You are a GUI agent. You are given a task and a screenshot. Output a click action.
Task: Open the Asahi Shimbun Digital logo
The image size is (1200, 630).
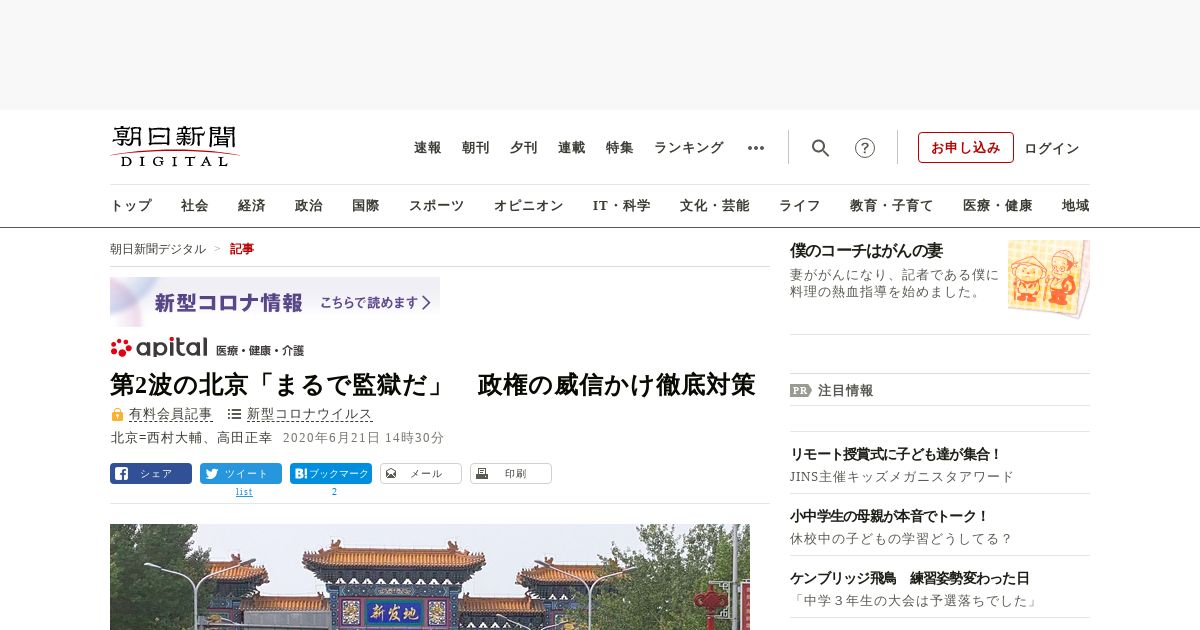coord(175,147)
